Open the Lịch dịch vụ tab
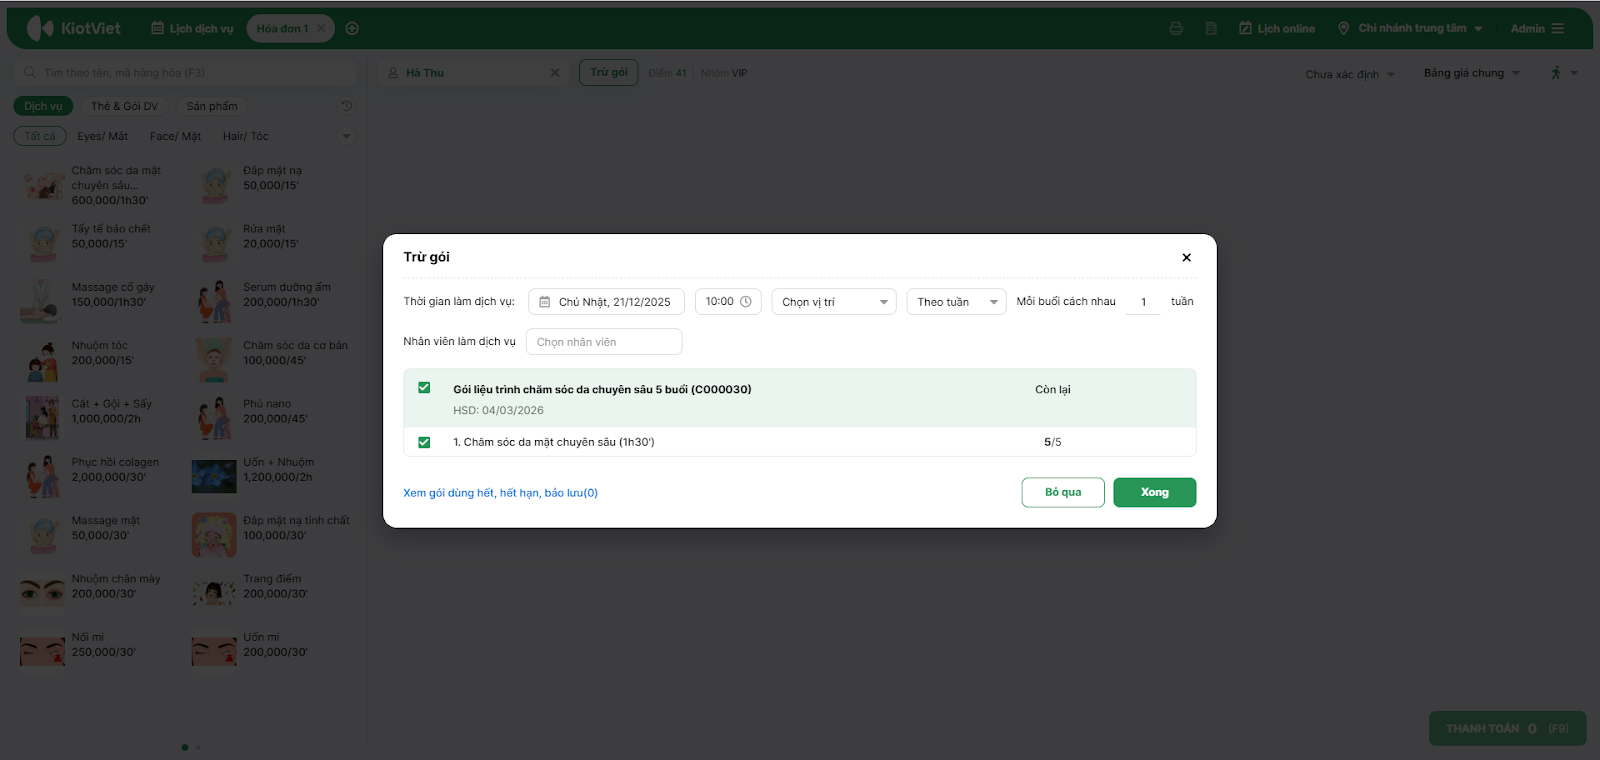Viewport: 1600px width, 760px height. coord(192,29)
